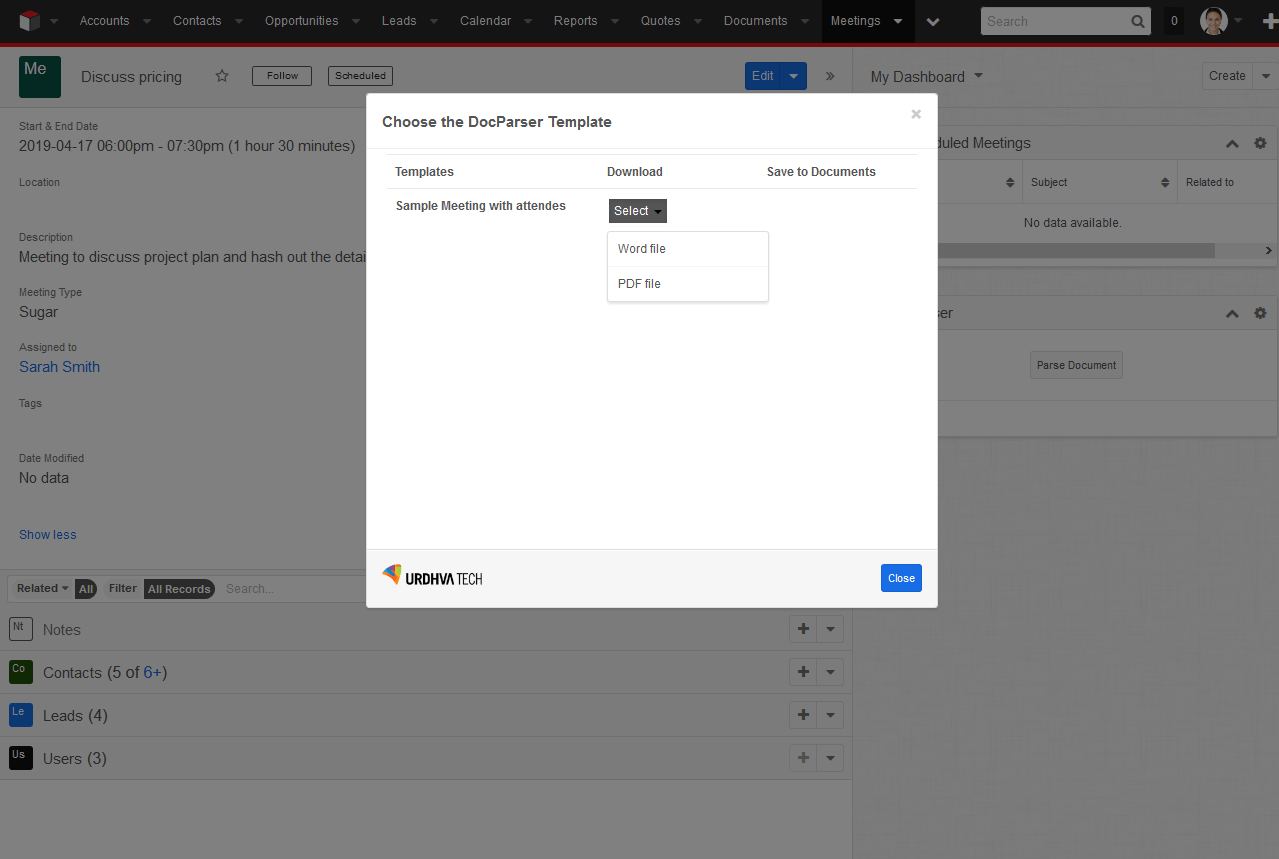
Task: Open gear settings on Scheduled Meetings dashlet
Action: (x=1260, y=143)
